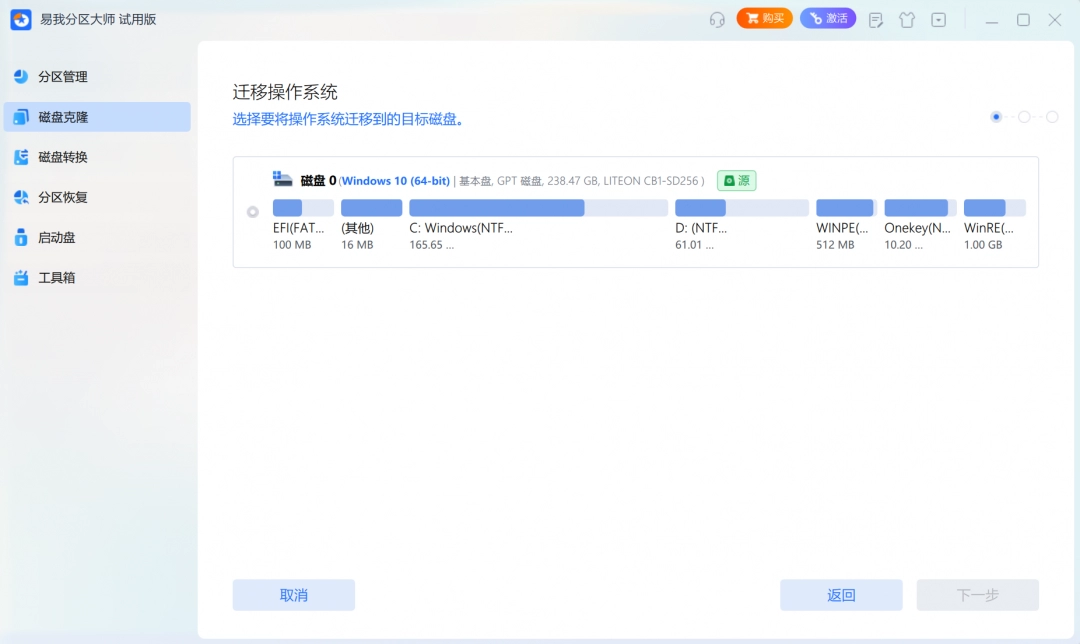
Task: Open the title bar dropdown menu icon
Action: 939,20
